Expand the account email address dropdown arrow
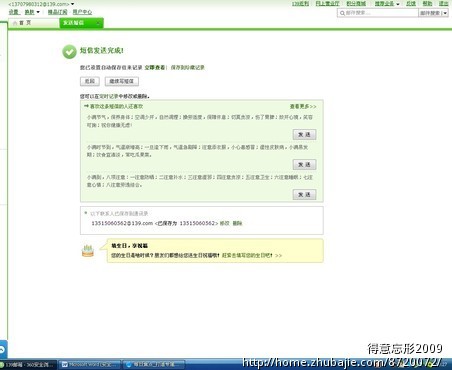This screenshot has width=452, height=370. (73, 4)
